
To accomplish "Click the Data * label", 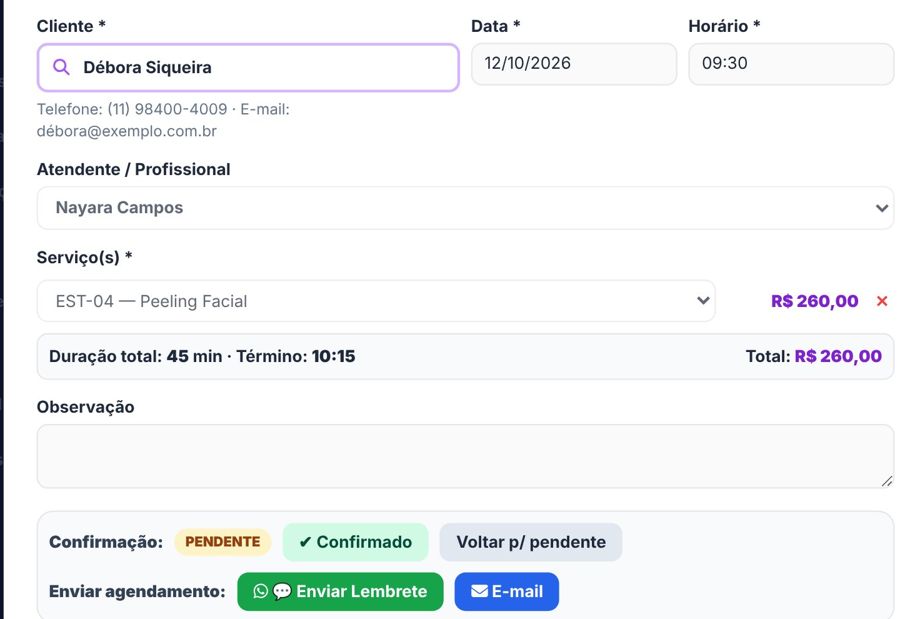I will pyautogui.click(x=495, y=26).
